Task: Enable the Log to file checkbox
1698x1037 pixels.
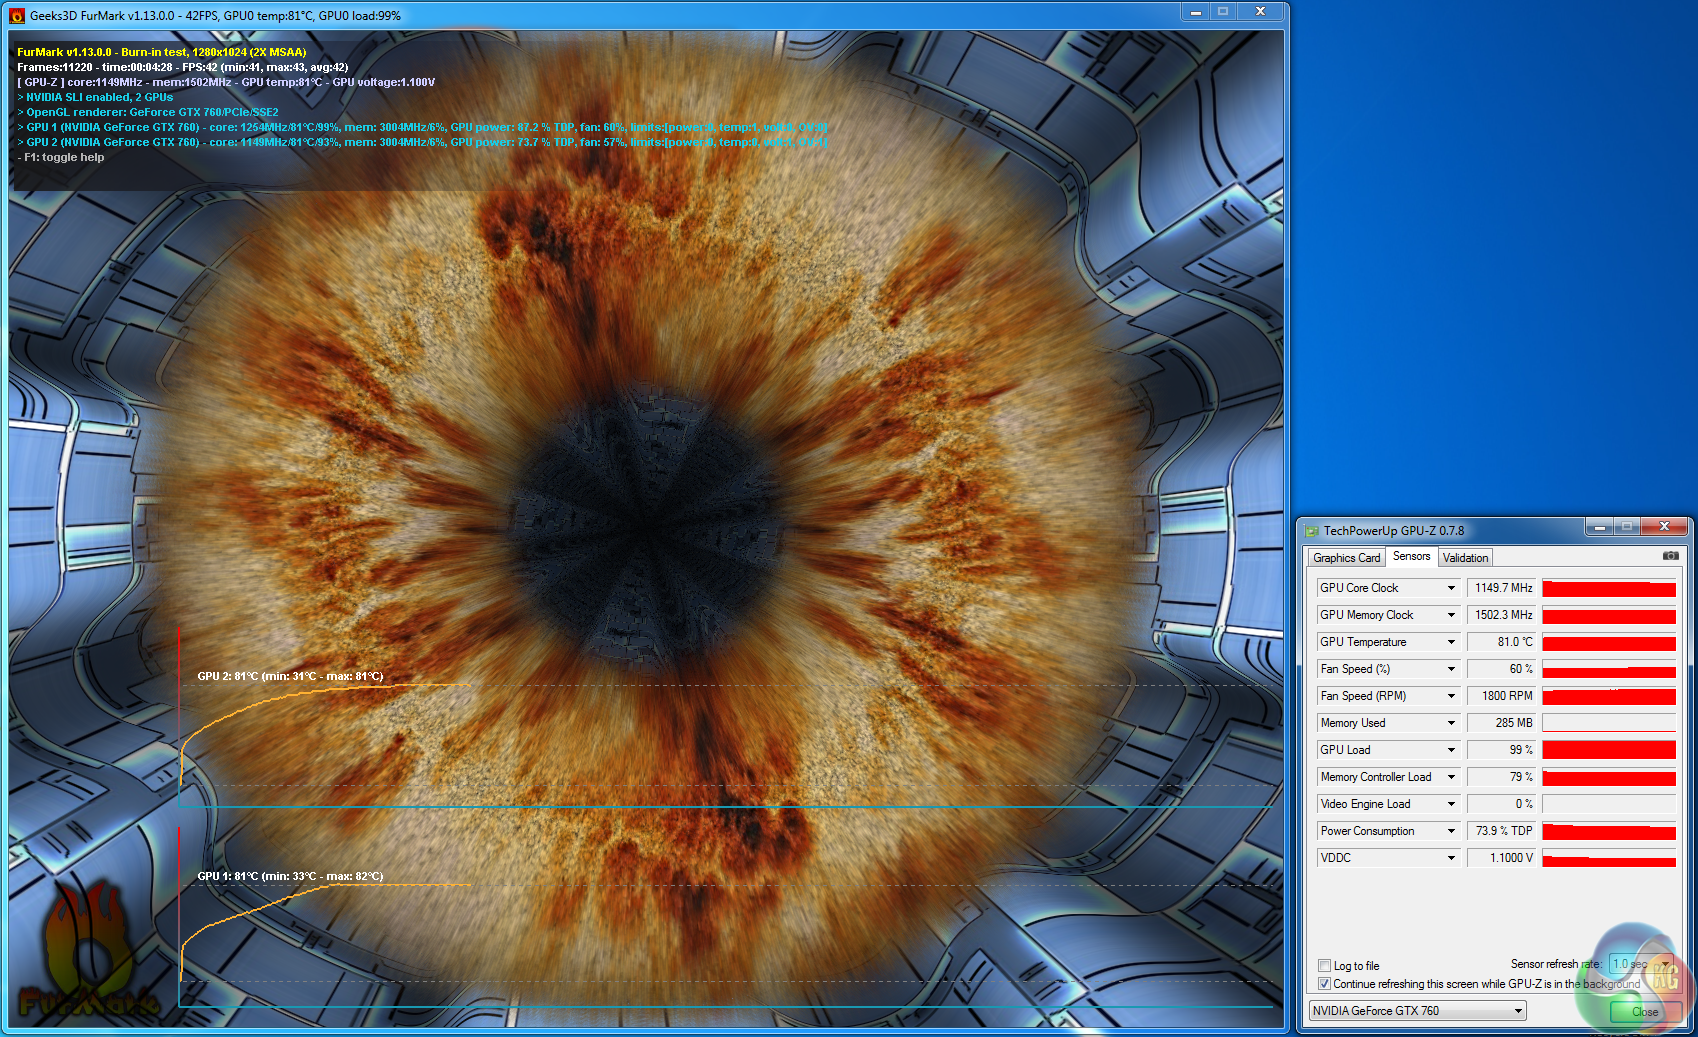Action: point(1324,966)
